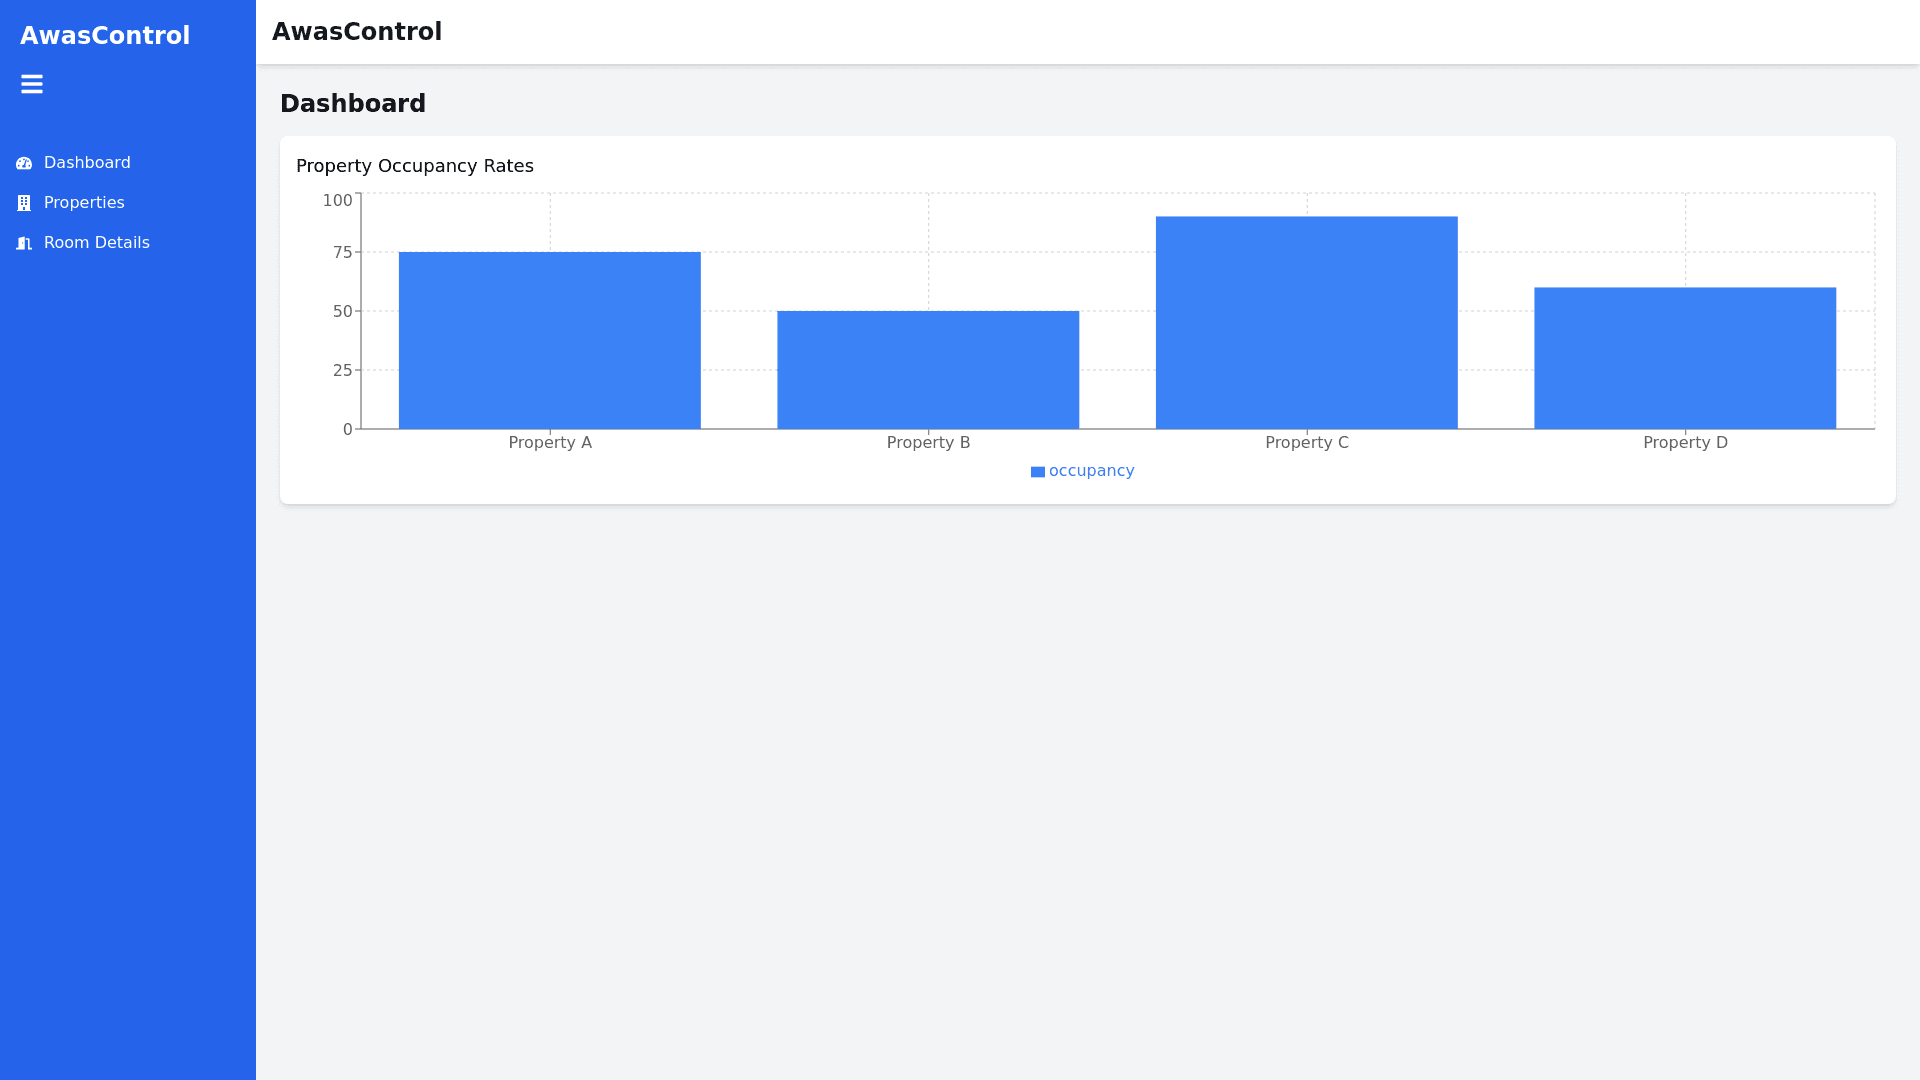
Task: Click the Properties building icon
Action: [24, 203]
